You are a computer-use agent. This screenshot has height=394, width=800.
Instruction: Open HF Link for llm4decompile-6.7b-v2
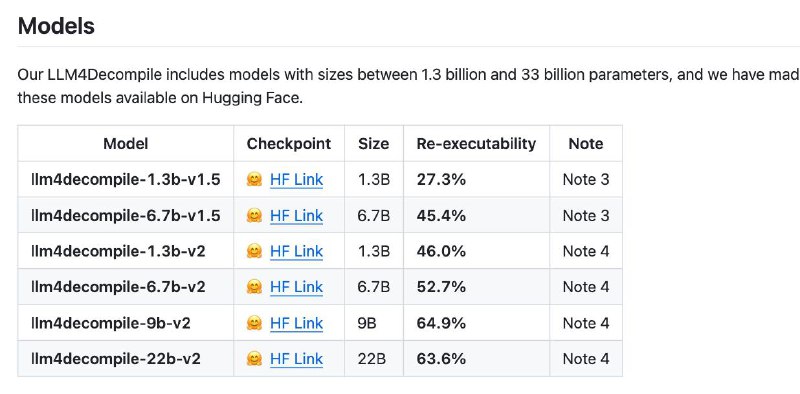[x=296, y=287]
